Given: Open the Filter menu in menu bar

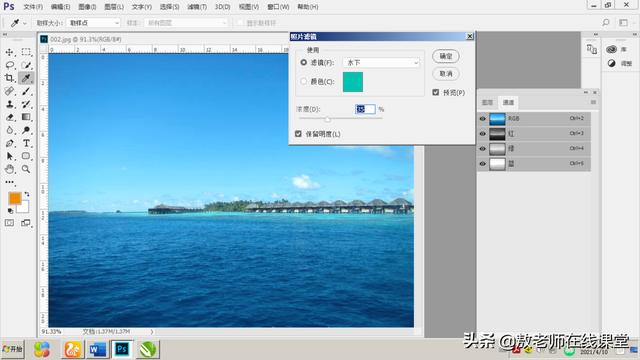Looking at the screenshot, I should click(197, 7).
